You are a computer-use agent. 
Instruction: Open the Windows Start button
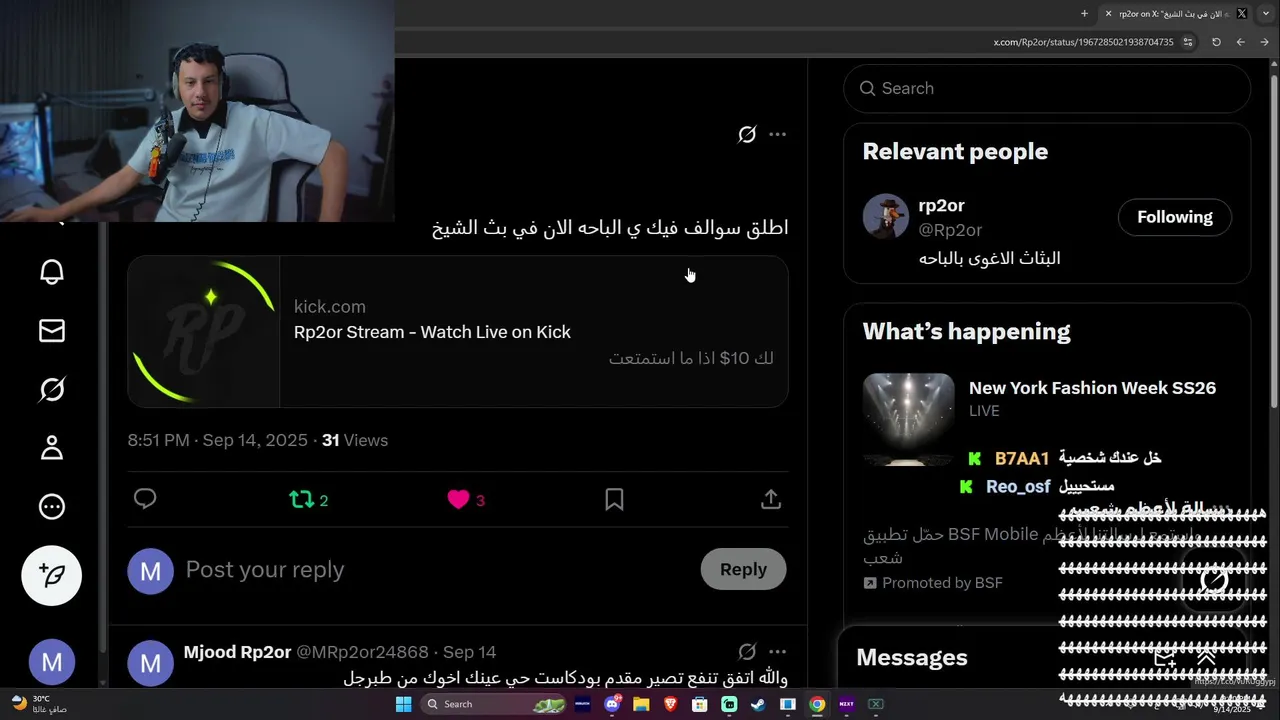coord(403,704)
